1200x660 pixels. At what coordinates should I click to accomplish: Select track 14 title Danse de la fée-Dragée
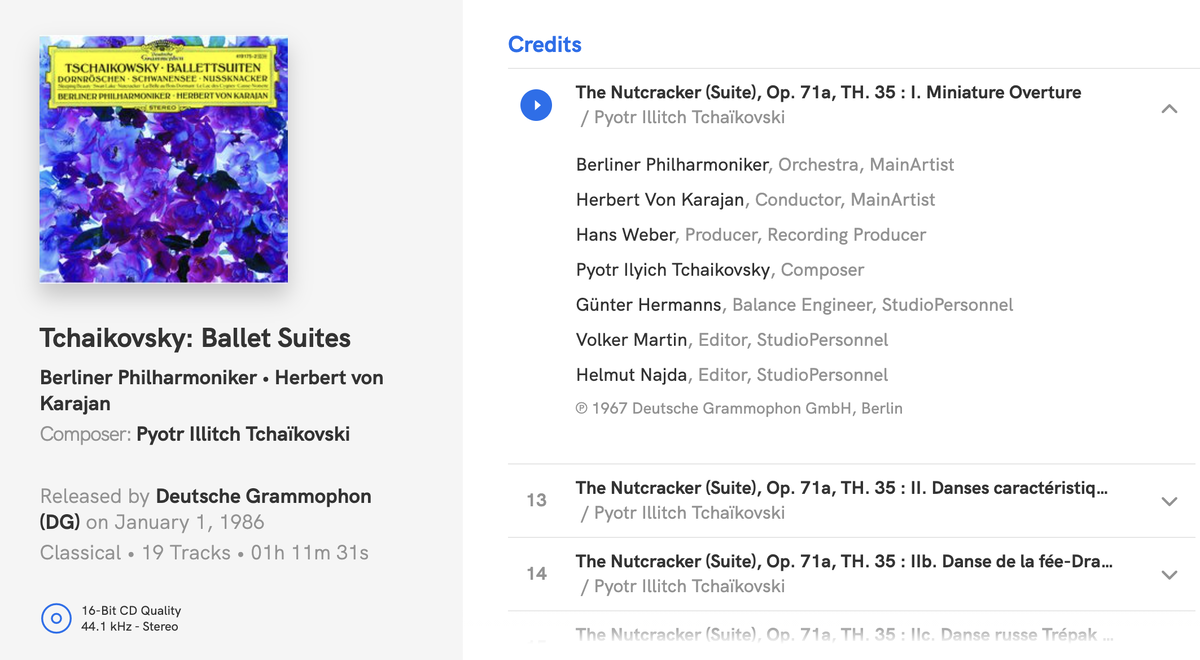click(844, 561)
